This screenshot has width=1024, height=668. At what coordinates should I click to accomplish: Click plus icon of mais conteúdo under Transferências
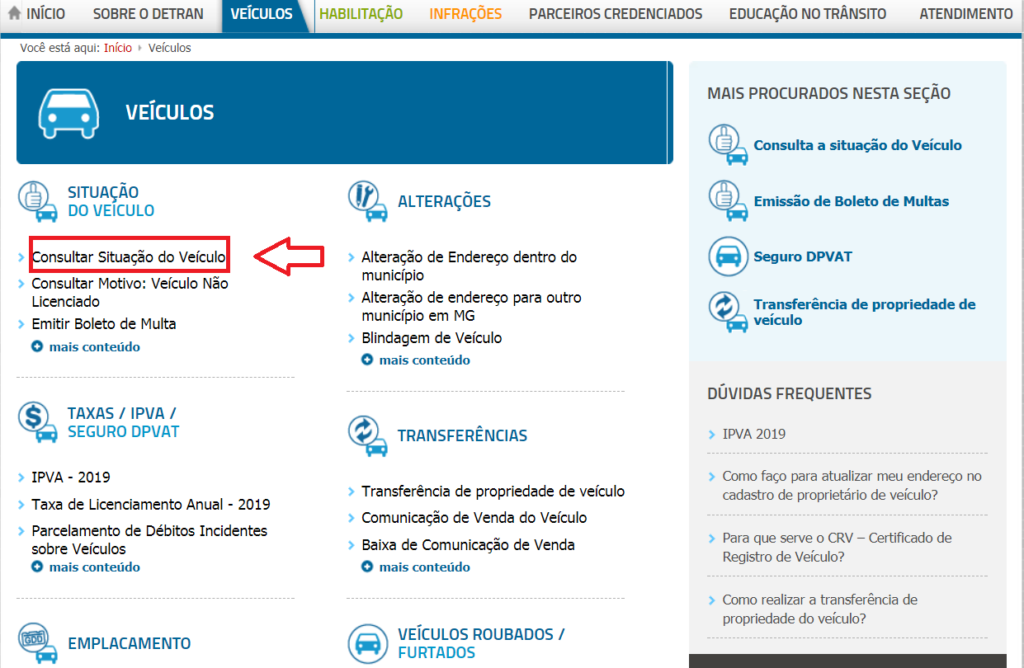[x=367, y=566]
